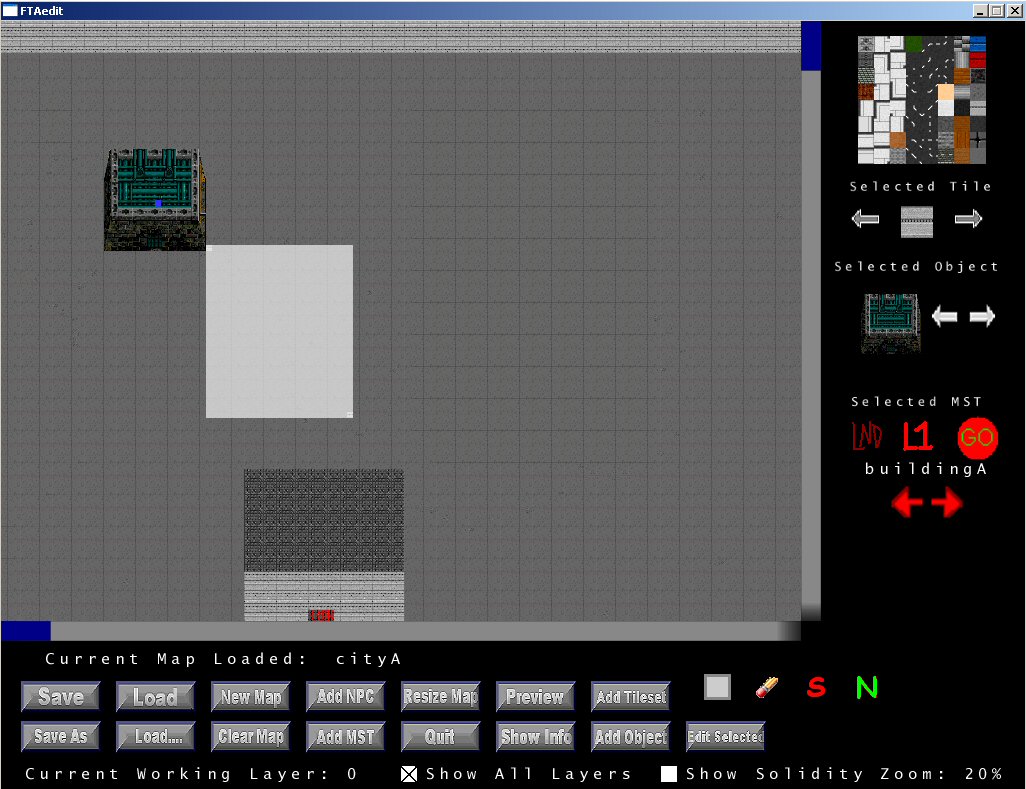Click the dark red LND icon
Image resolution: width=1026 pixels, height=789 pixels.
866,437
